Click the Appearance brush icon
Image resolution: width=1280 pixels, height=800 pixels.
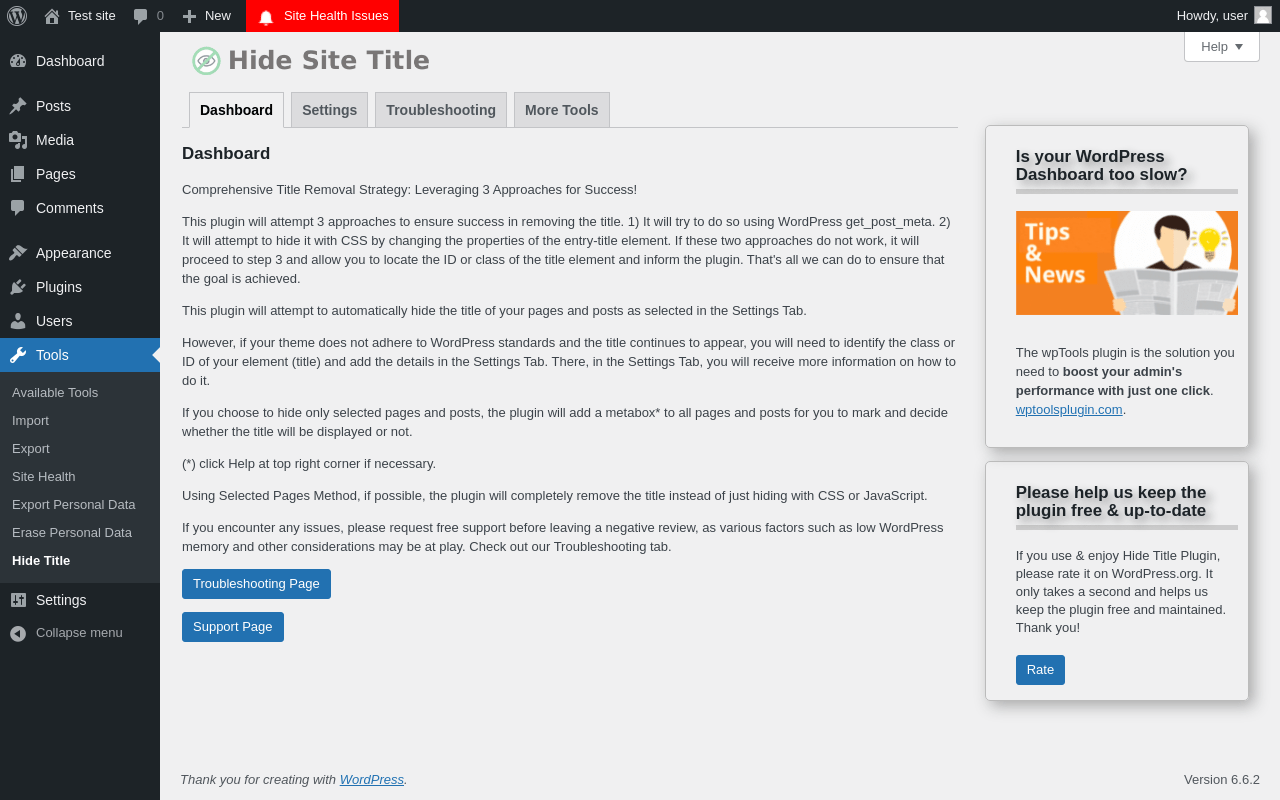pos(18,253)
